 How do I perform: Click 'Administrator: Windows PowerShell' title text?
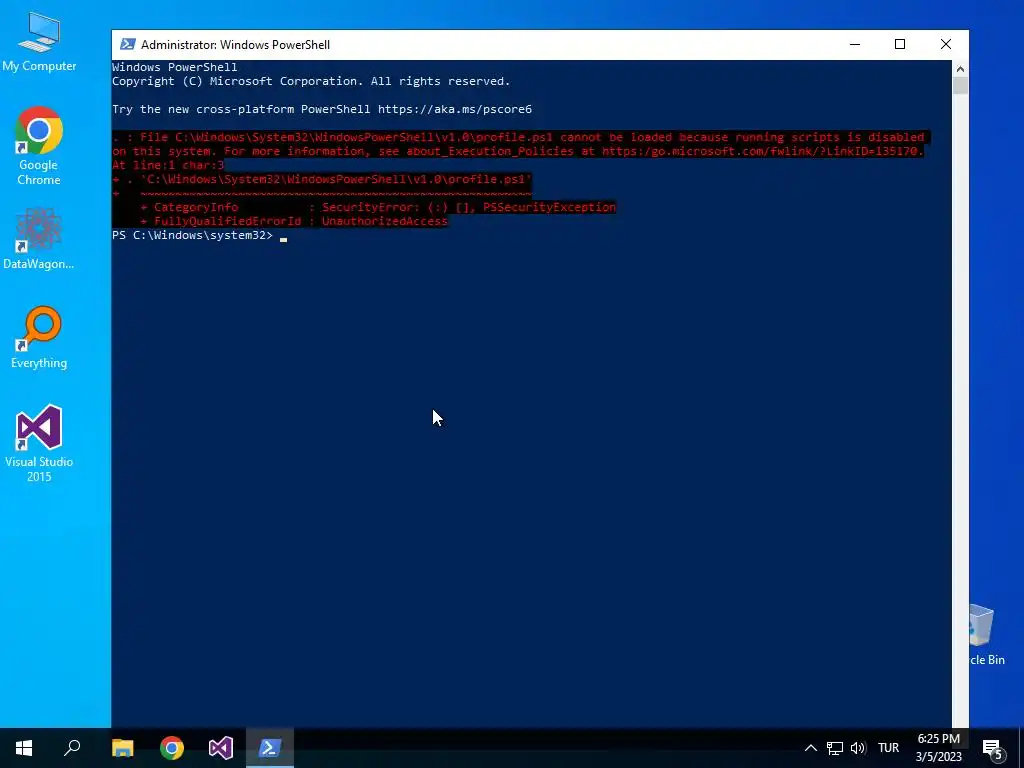235,44
